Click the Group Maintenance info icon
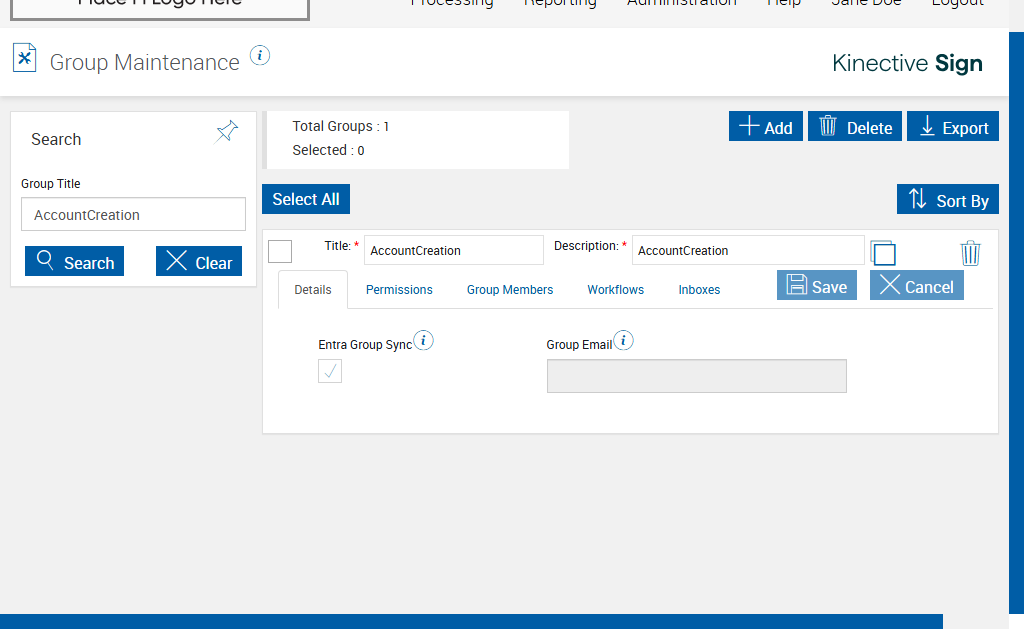 pos(260,56)
